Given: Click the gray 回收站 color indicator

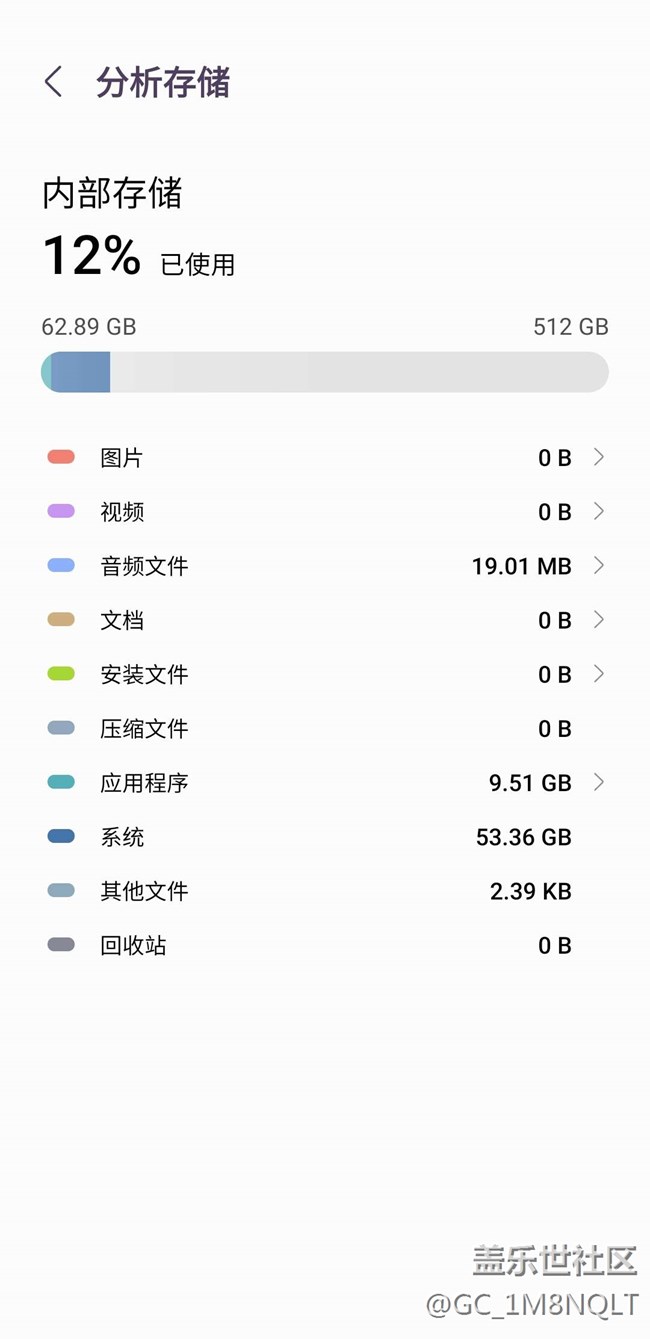Looking at the screenshot, I should [61, 944].
